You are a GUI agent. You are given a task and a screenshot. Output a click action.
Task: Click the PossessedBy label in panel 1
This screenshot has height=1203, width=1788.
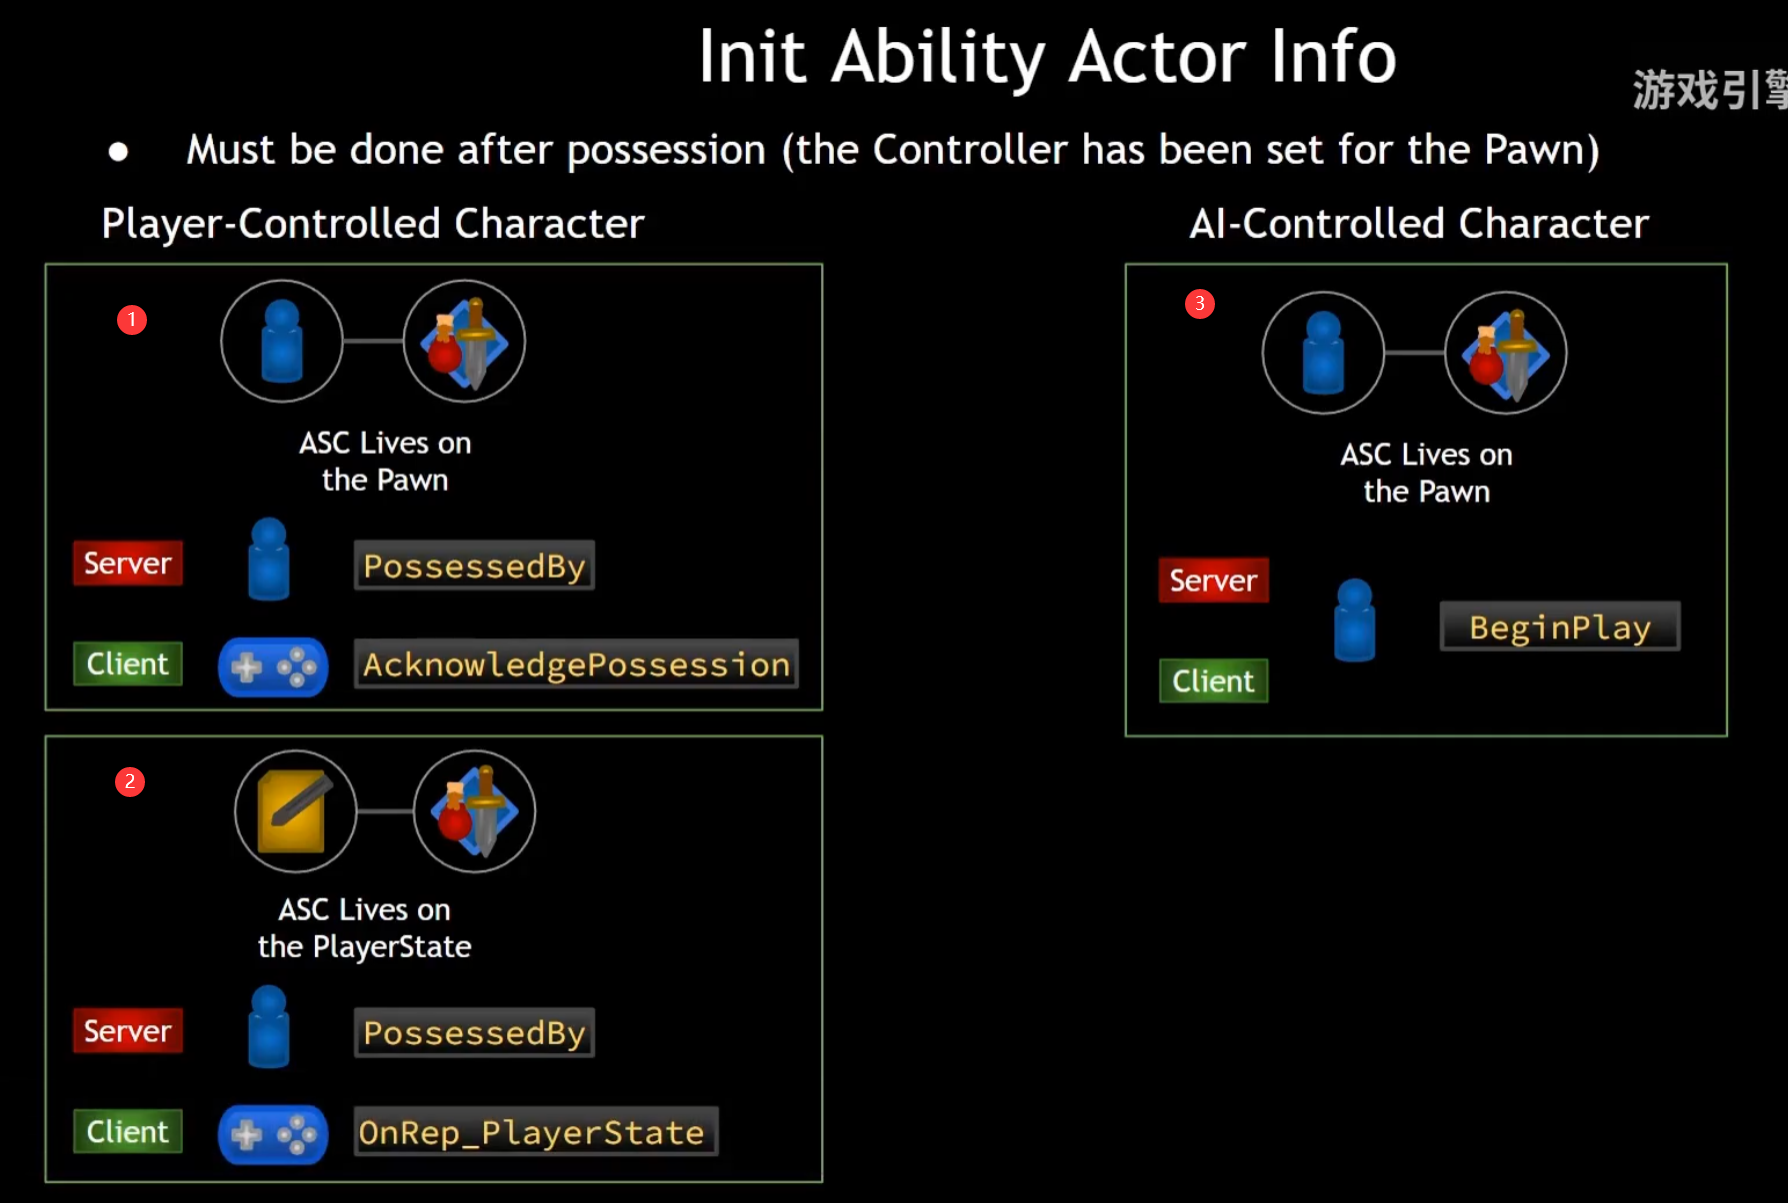[474, 566]
